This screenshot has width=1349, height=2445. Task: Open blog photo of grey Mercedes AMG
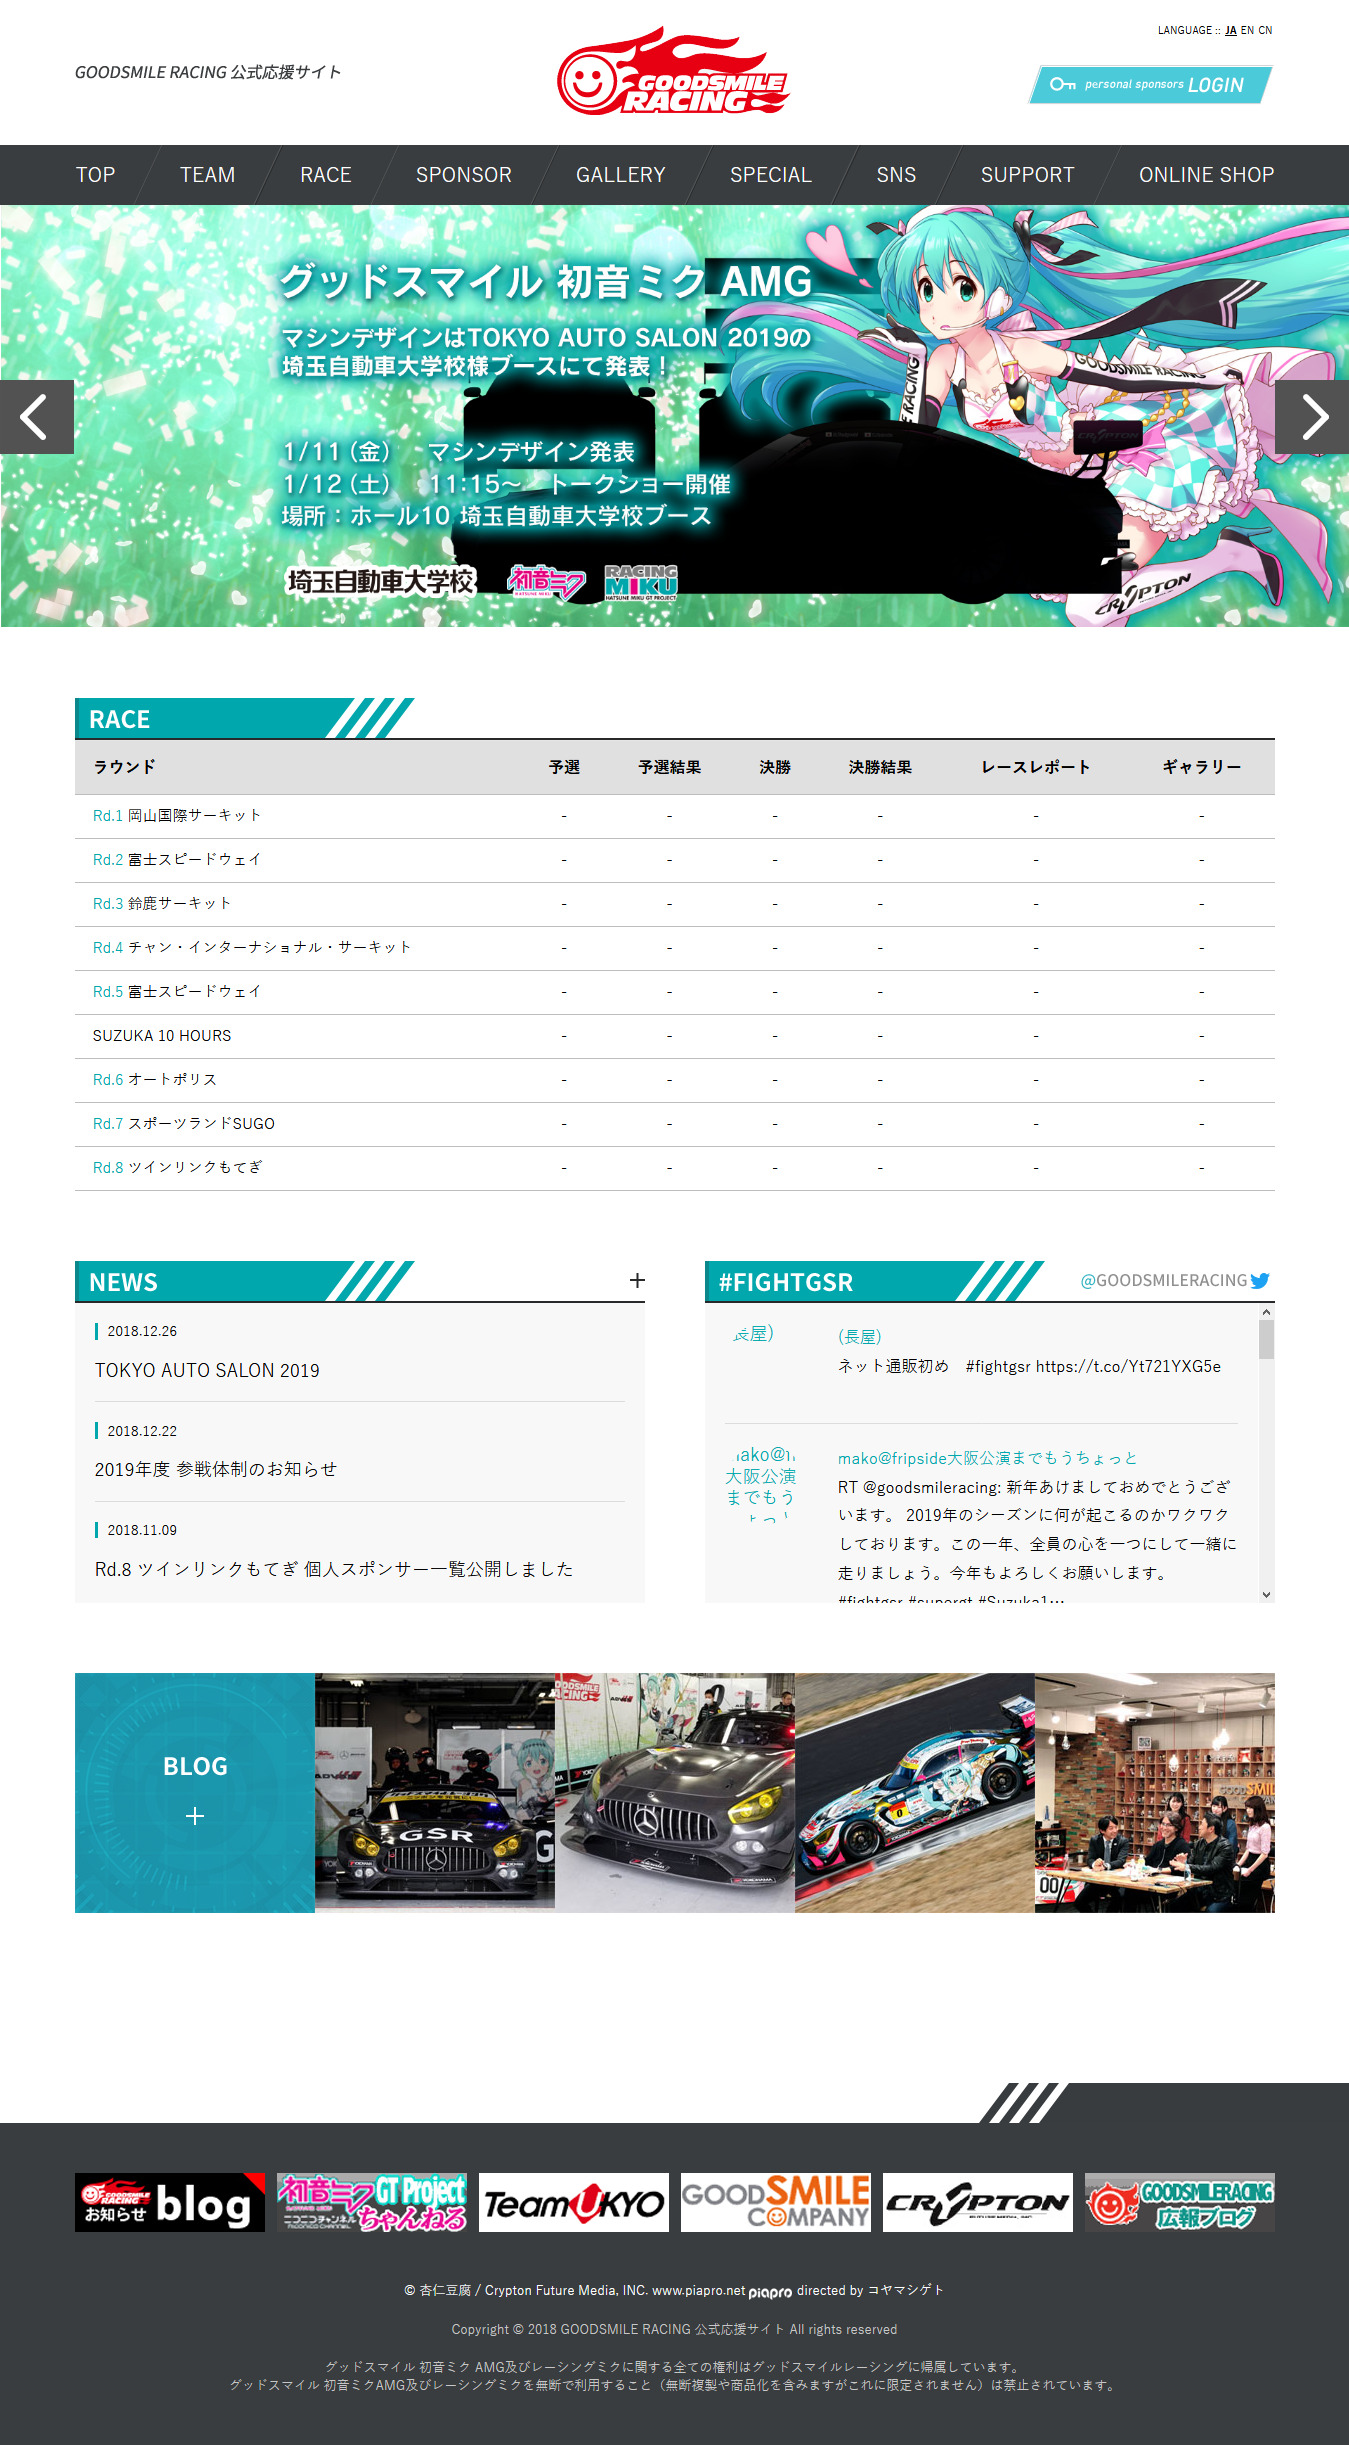pos(675,1793)
